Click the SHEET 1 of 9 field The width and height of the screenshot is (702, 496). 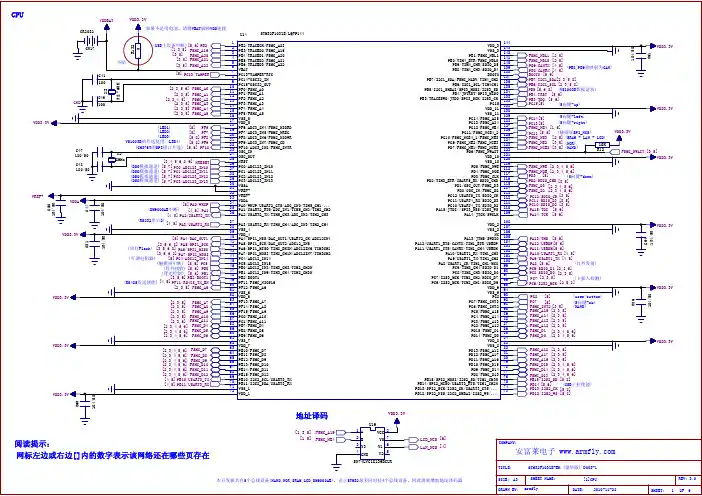point(674,489)
